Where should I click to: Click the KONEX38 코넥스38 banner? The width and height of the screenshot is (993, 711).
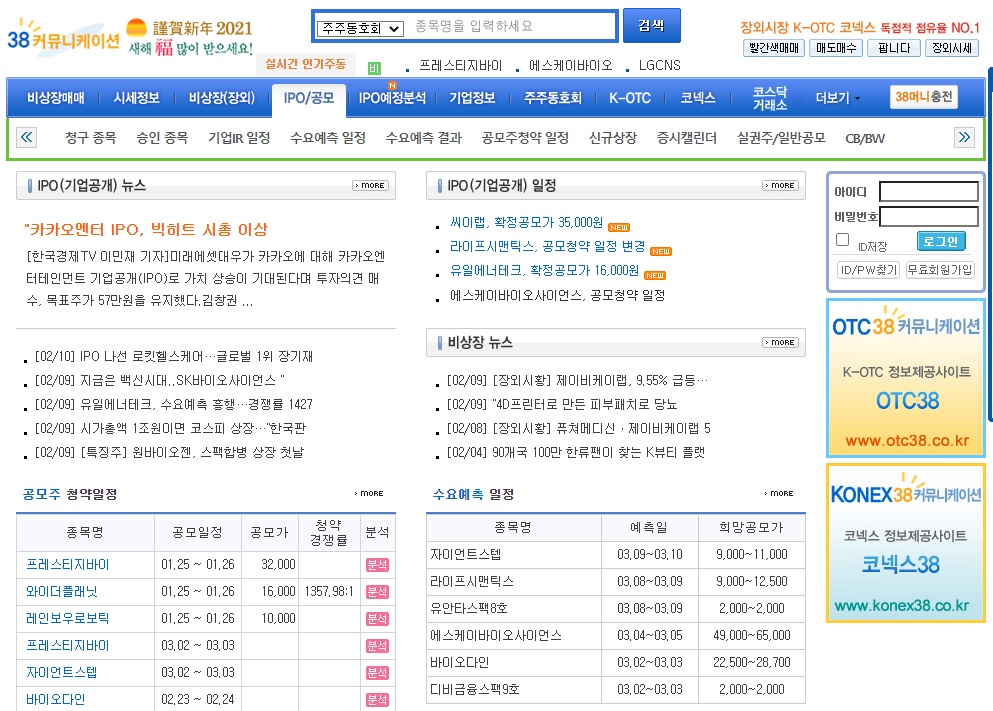coord(906,543)
